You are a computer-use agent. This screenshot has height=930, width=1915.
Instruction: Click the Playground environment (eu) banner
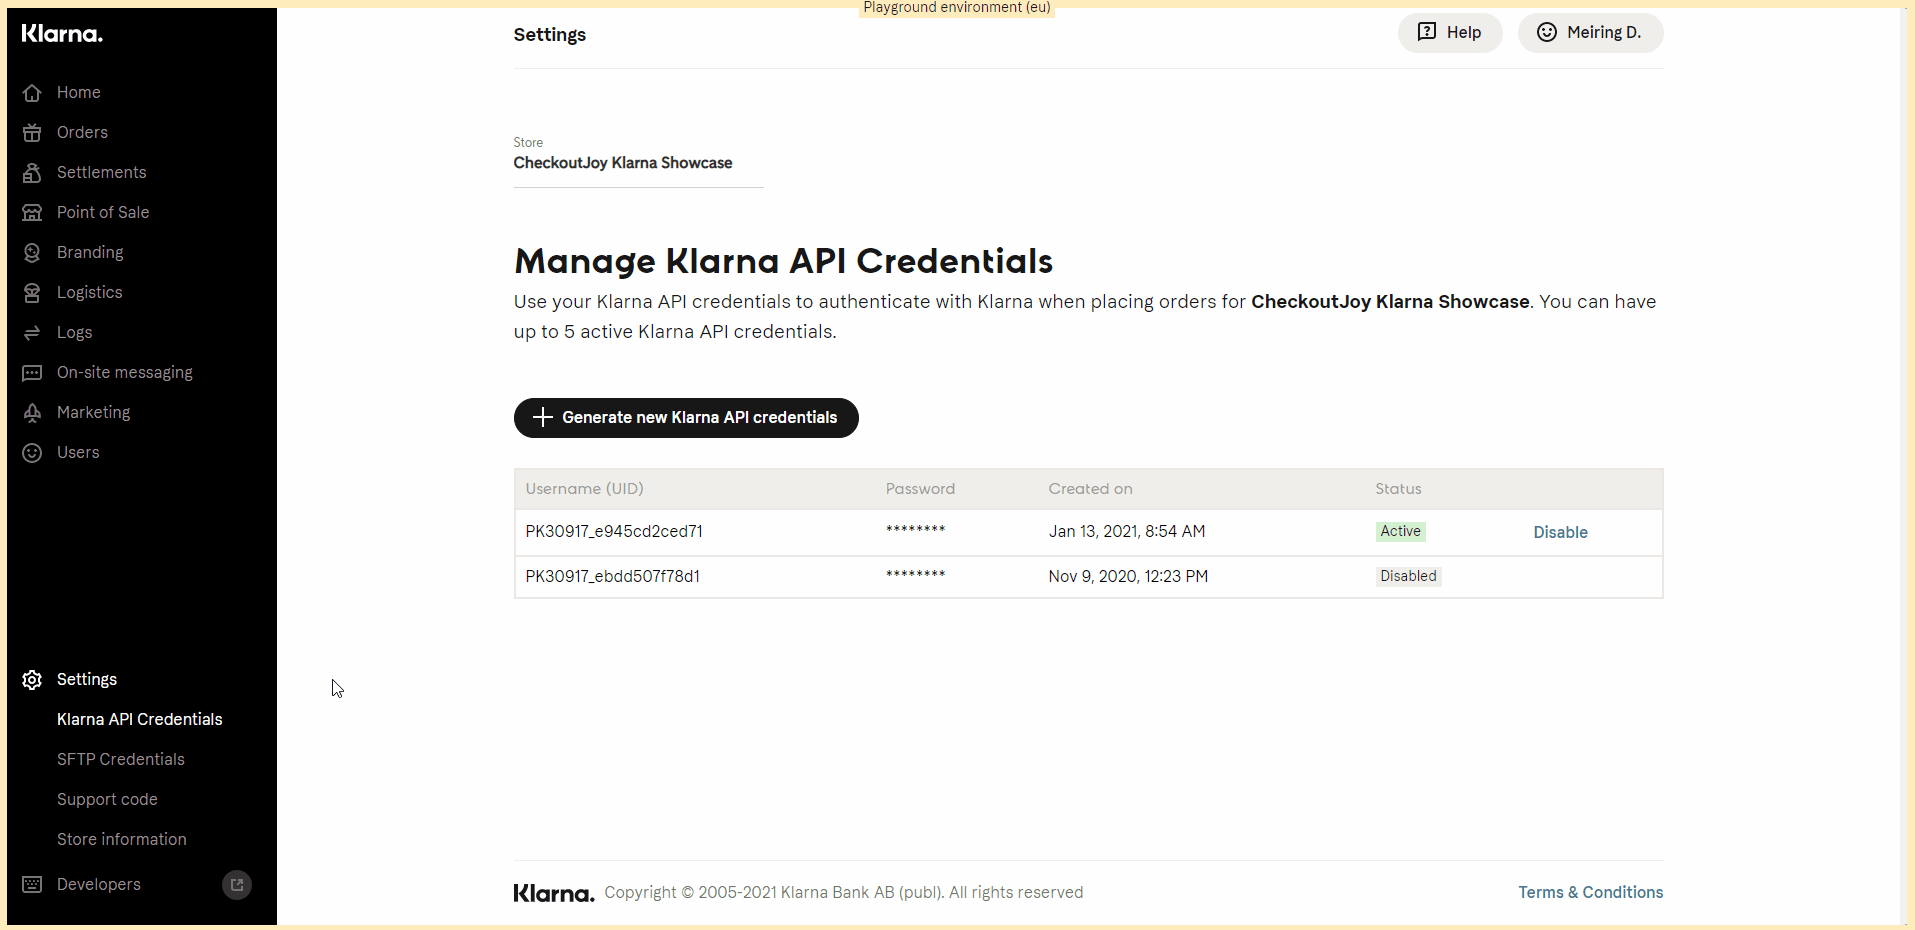click(x=957, y=8)
